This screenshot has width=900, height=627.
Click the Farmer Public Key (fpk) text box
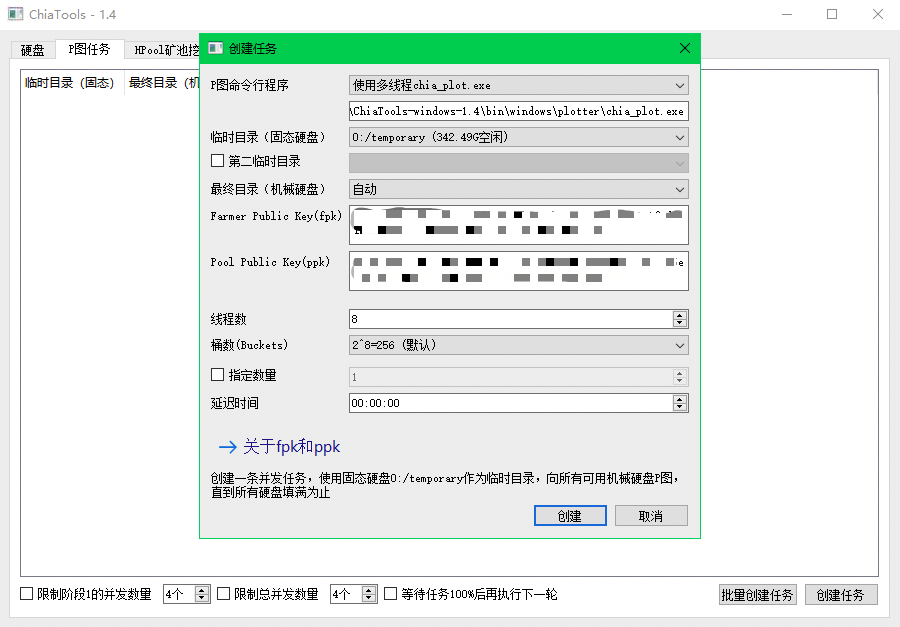[x=518, y=225]
